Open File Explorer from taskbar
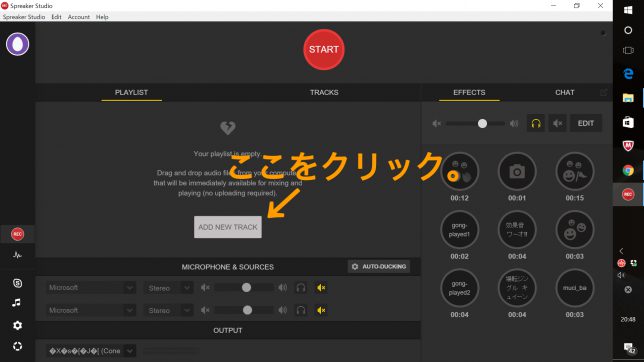This screenshot has width=644, height=362. tap(628, 98)
